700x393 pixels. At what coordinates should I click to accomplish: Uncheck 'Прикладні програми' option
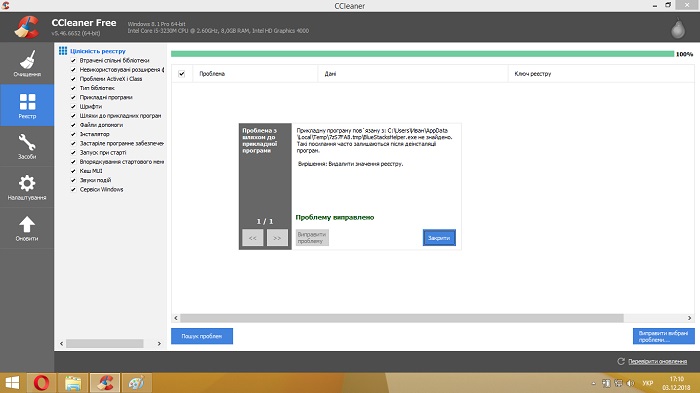tap(73, 97)
